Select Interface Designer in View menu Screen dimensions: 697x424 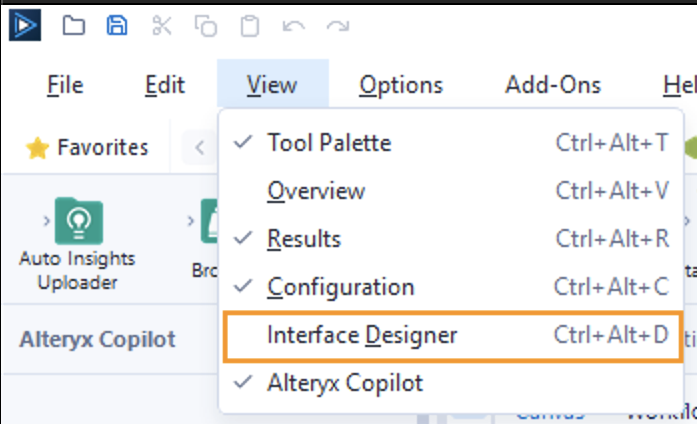point(453,336)
